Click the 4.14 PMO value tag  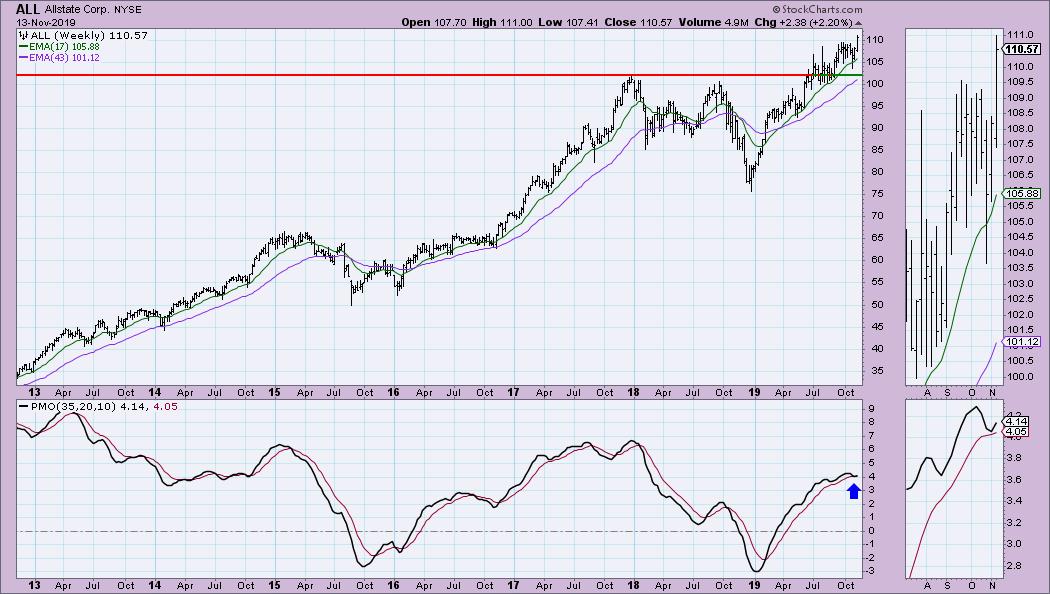1017,421
